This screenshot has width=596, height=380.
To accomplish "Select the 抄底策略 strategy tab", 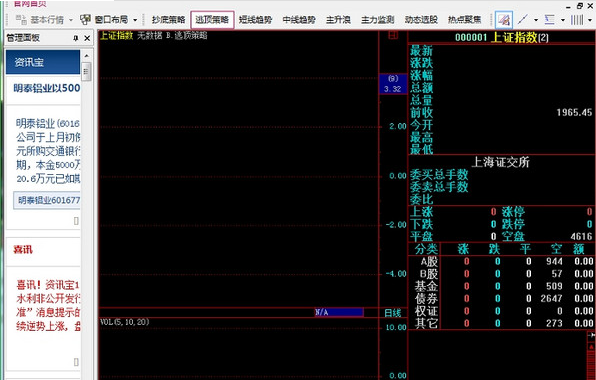I will (x=168, y=19).
